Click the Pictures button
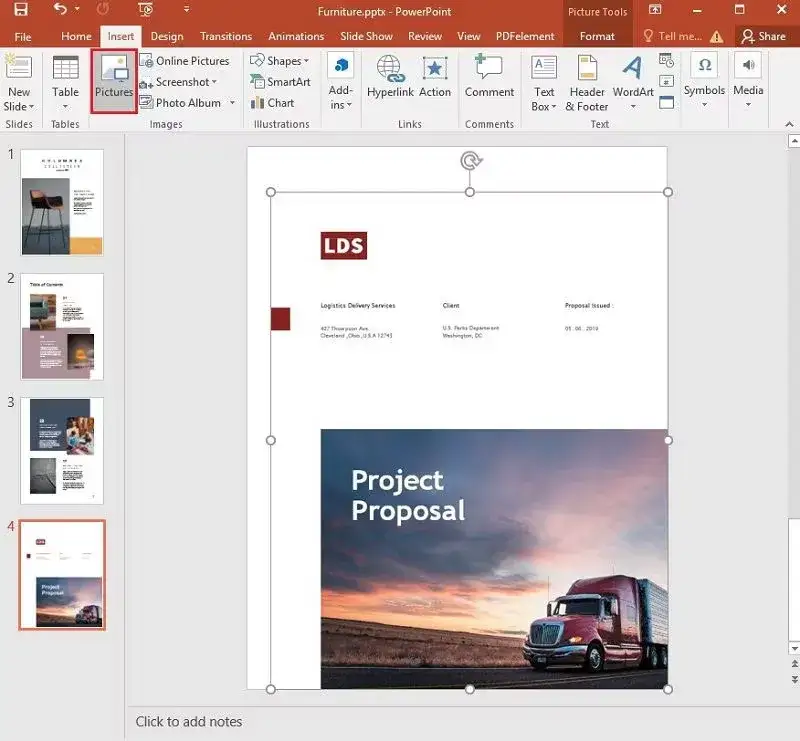 pyautogui.click(x=114, y=81)
